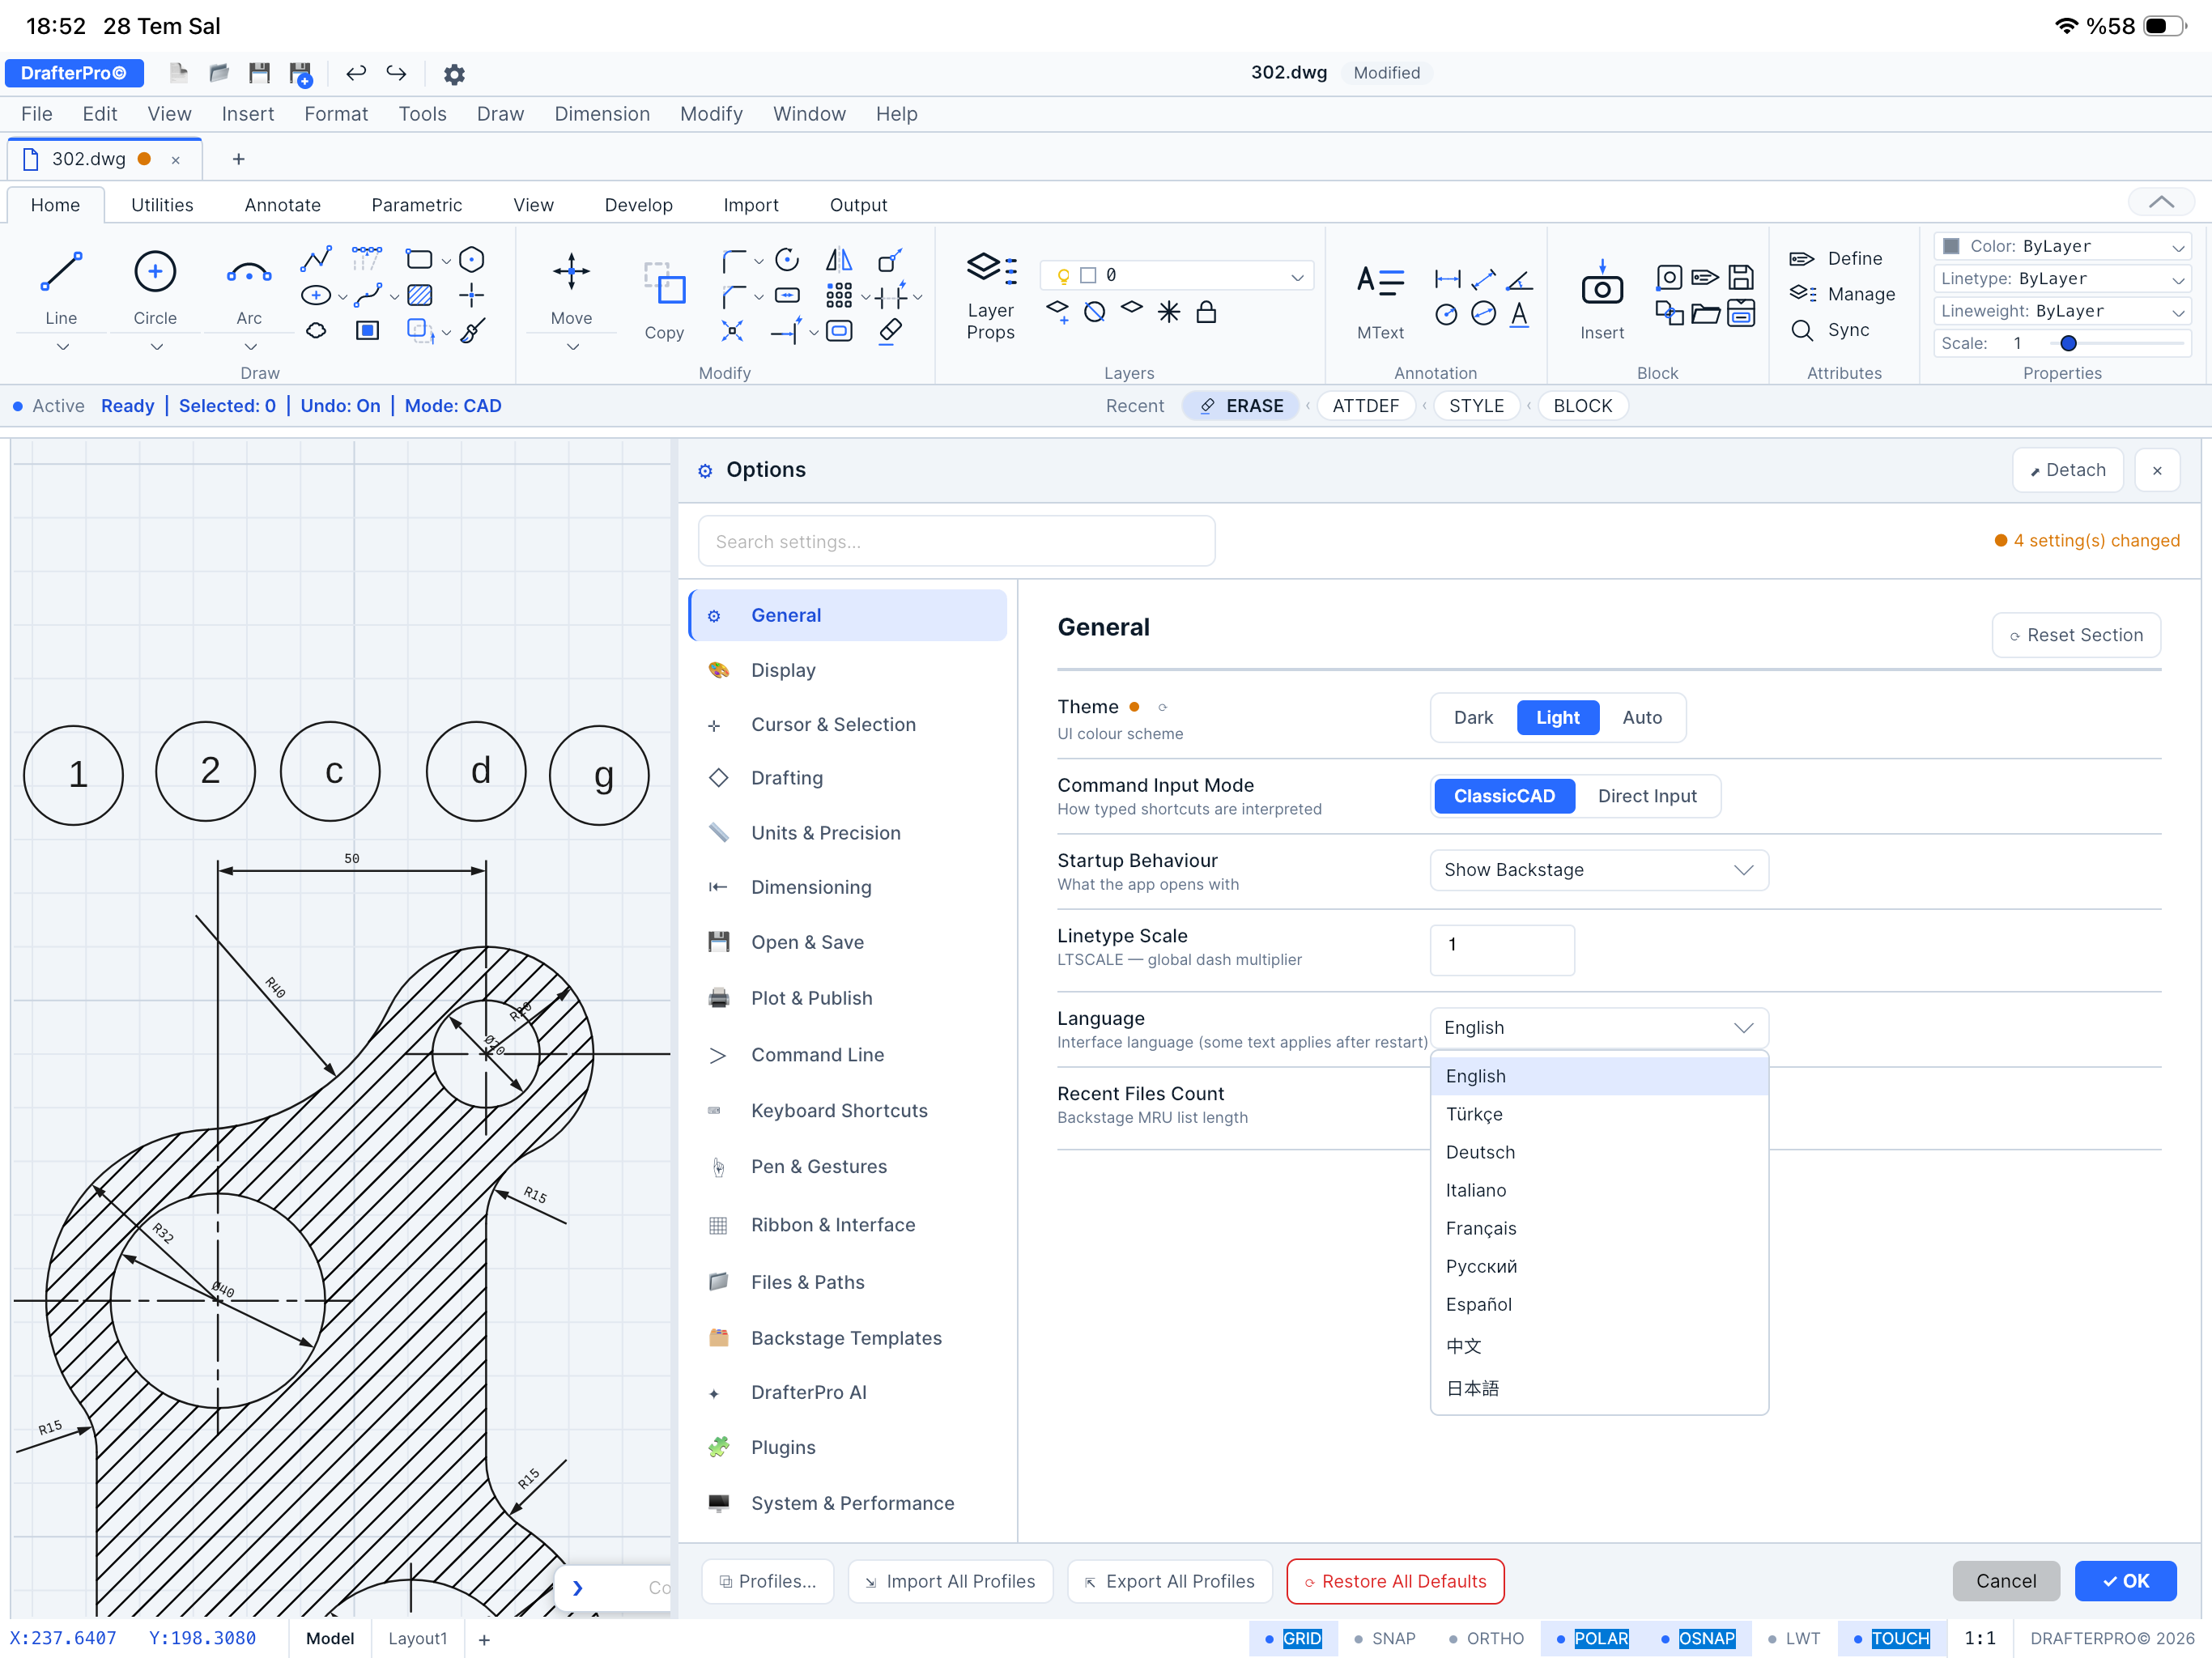Collapse the Language dropdown
Viewport: 2212px width, 1658px height.
1598,1027
